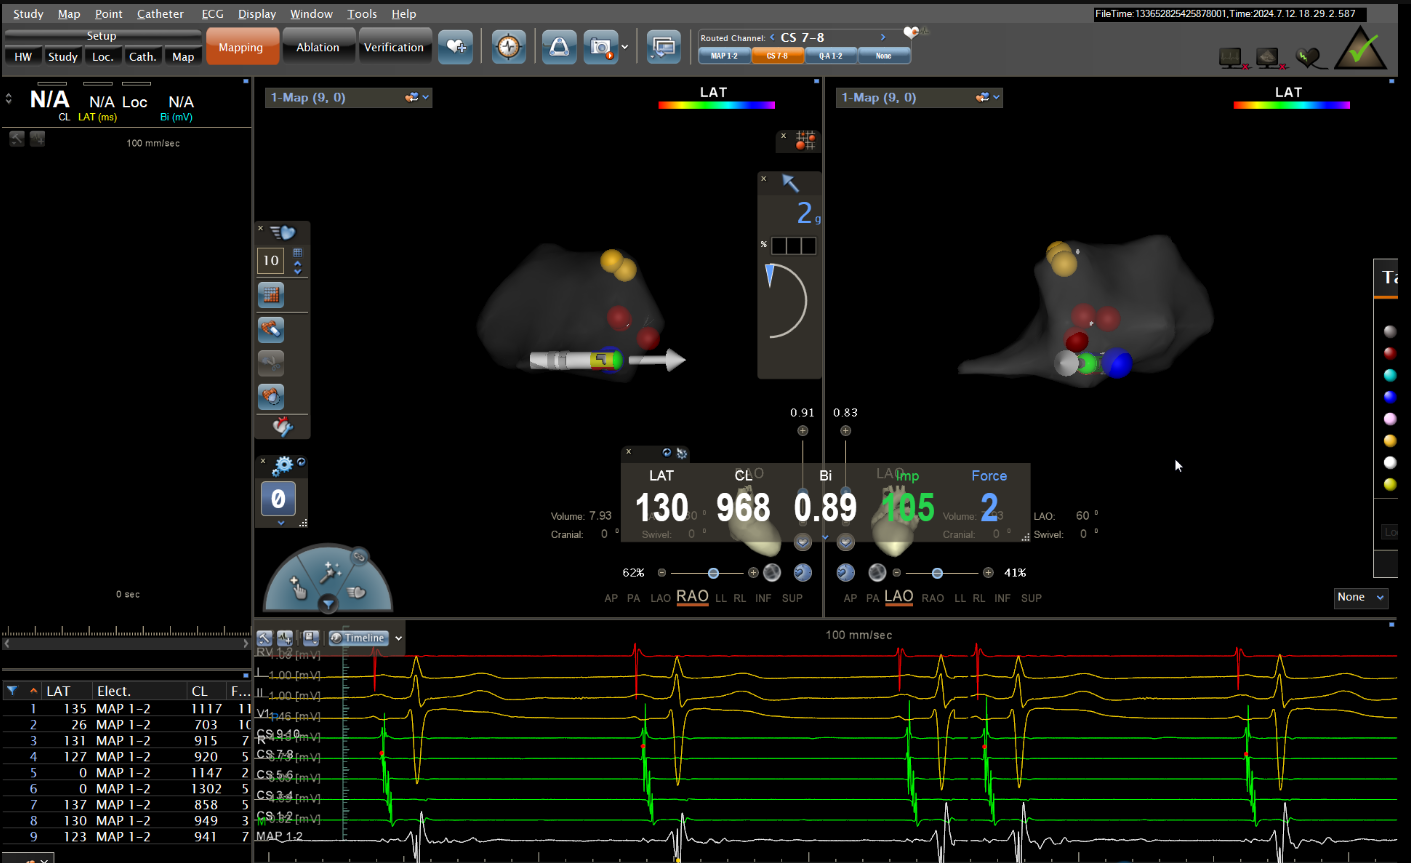Select the map eraser tool icon
1411x863 pixels.
click(271, 329)
